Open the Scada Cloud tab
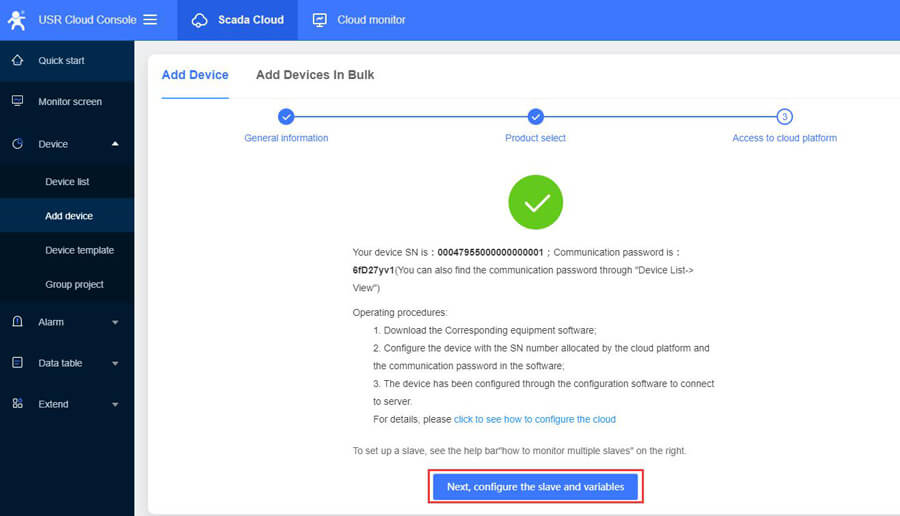The image size is (900, 516). click(238, 20)
